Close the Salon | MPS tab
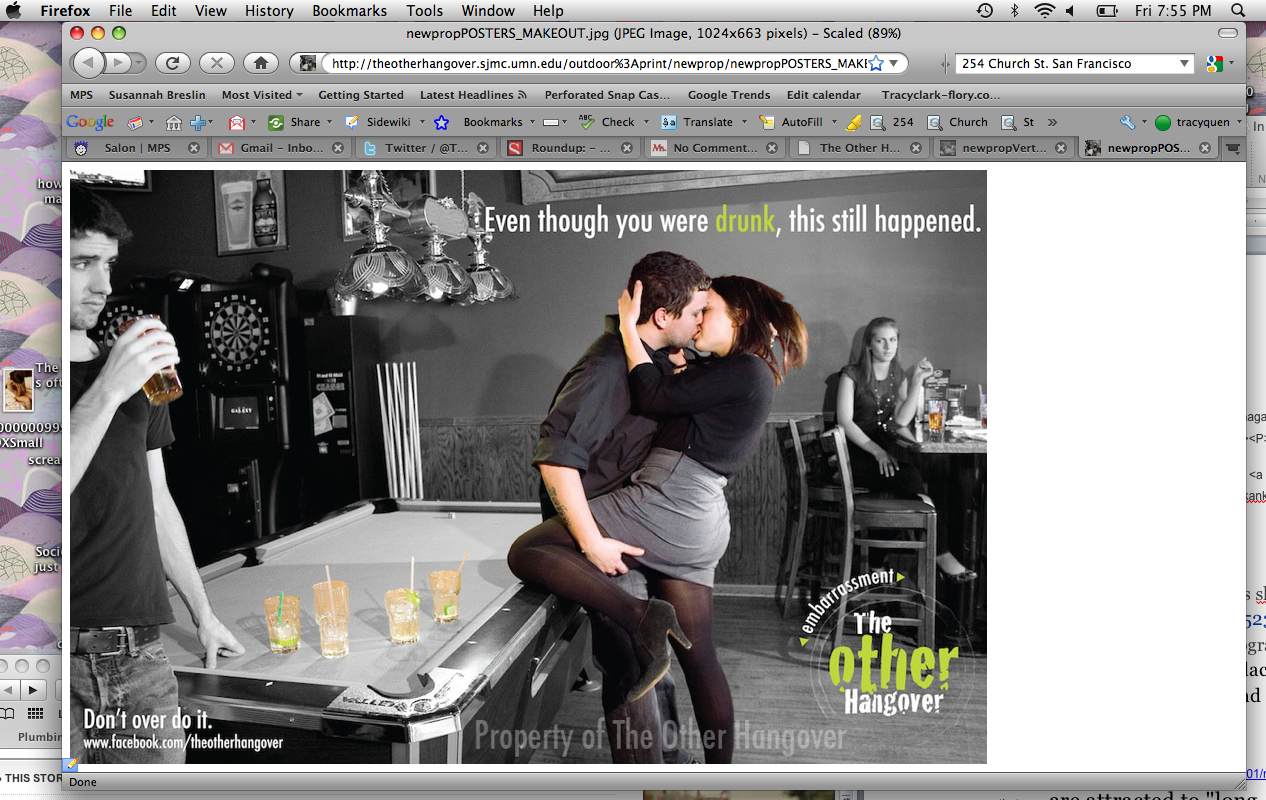Image resolution: width=1266 pixels, height=800 pixels. point(194,148)
